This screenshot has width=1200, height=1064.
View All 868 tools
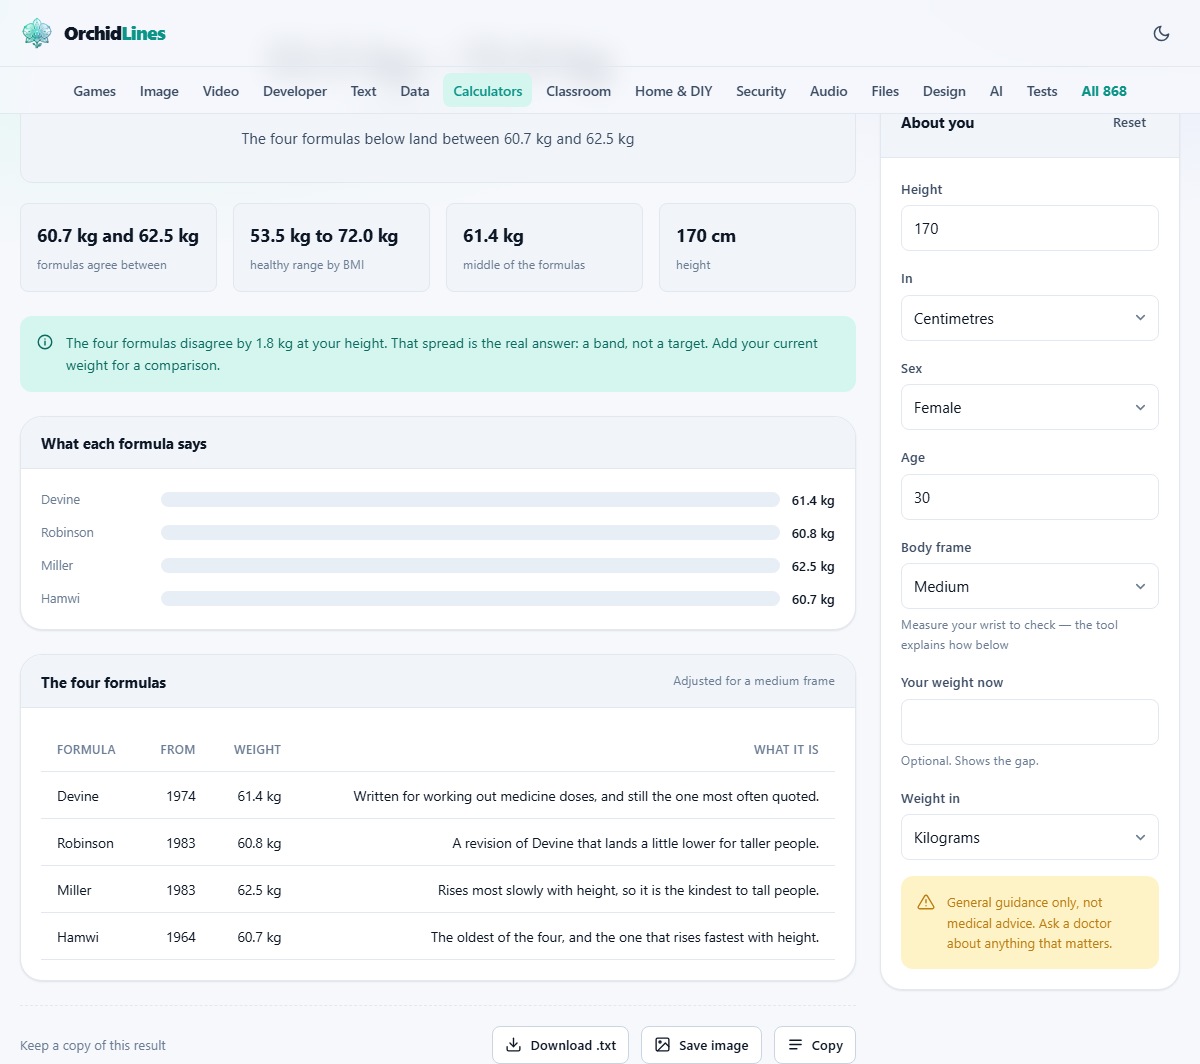coord(1104,91)
